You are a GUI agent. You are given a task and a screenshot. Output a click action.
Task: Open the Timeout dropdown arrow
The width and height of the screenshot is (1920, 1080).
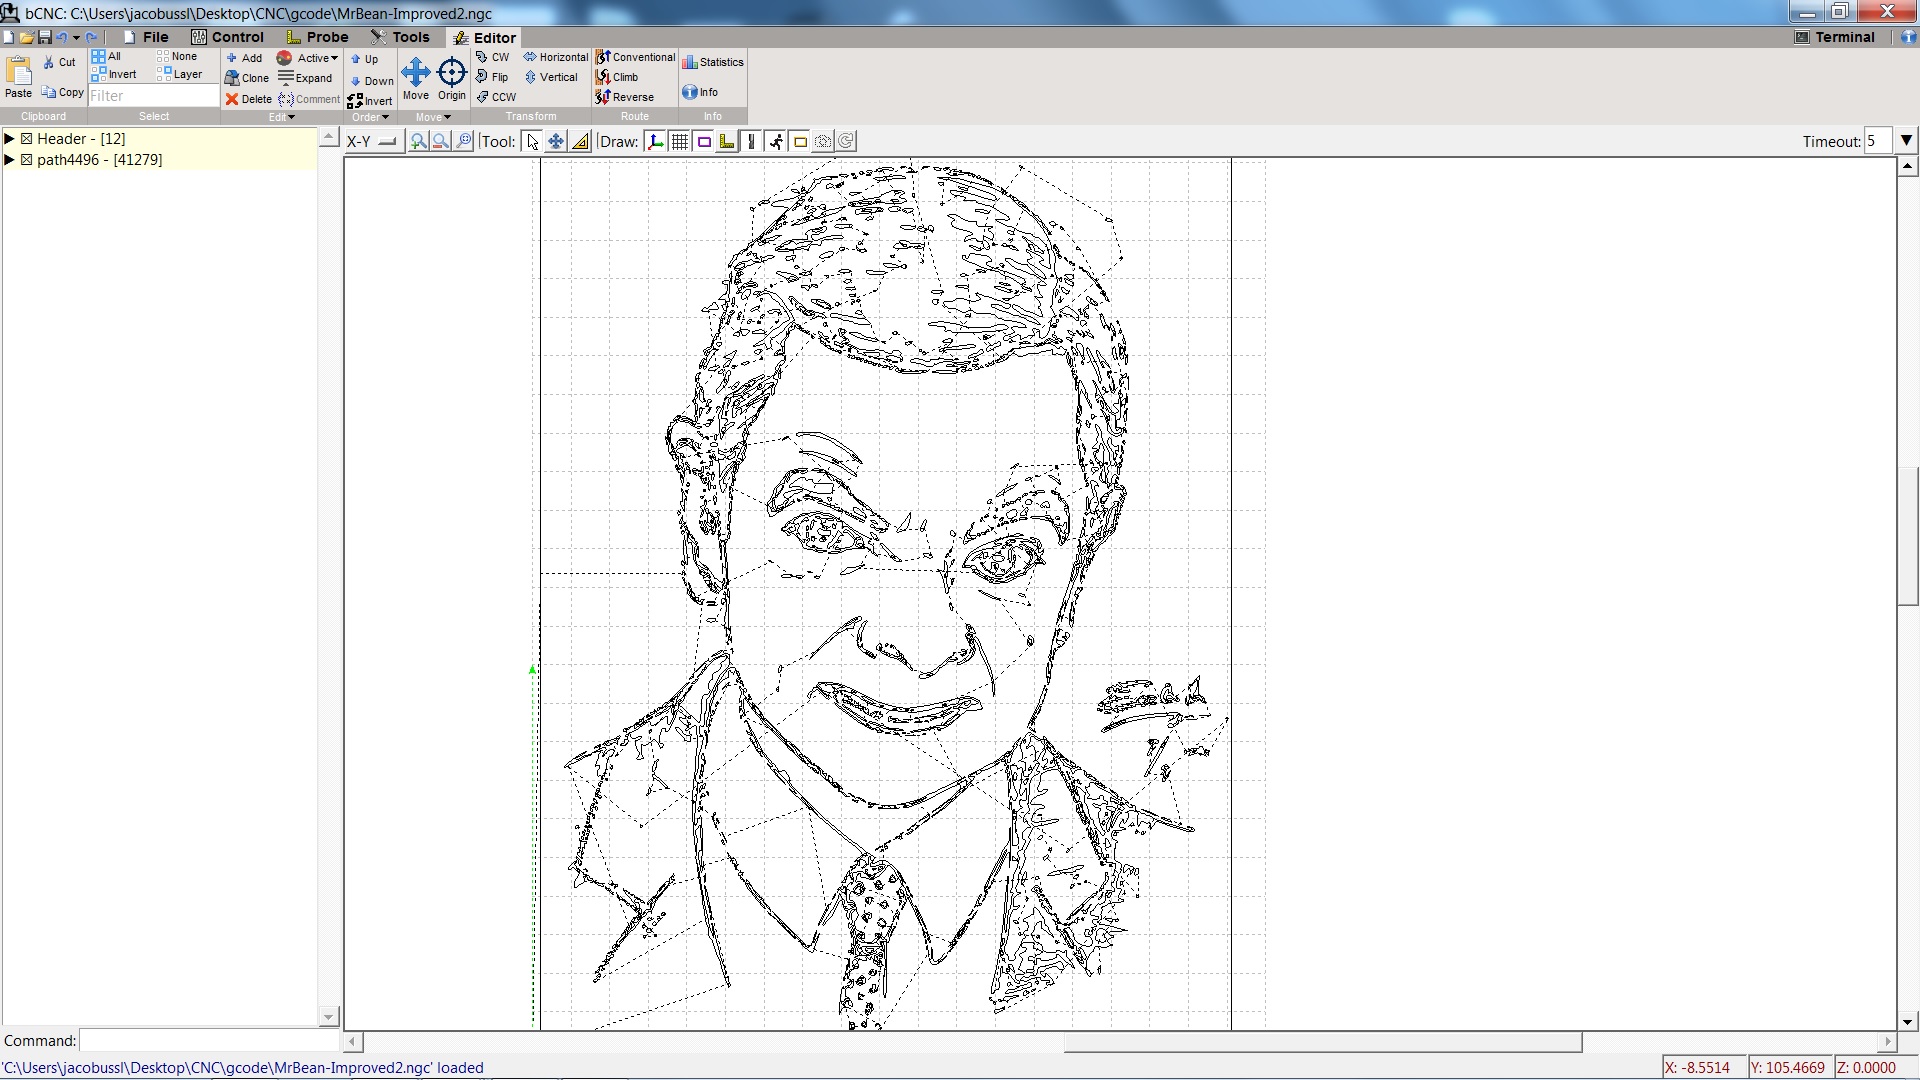[x=1906, y=141]
